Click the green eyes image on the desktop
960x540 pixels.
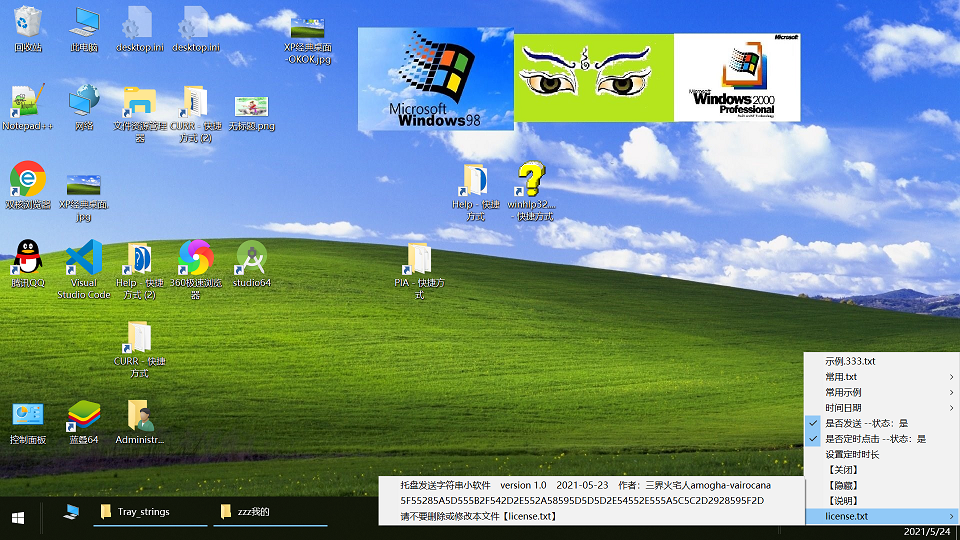pyautogui.click(x=593, y=77)
